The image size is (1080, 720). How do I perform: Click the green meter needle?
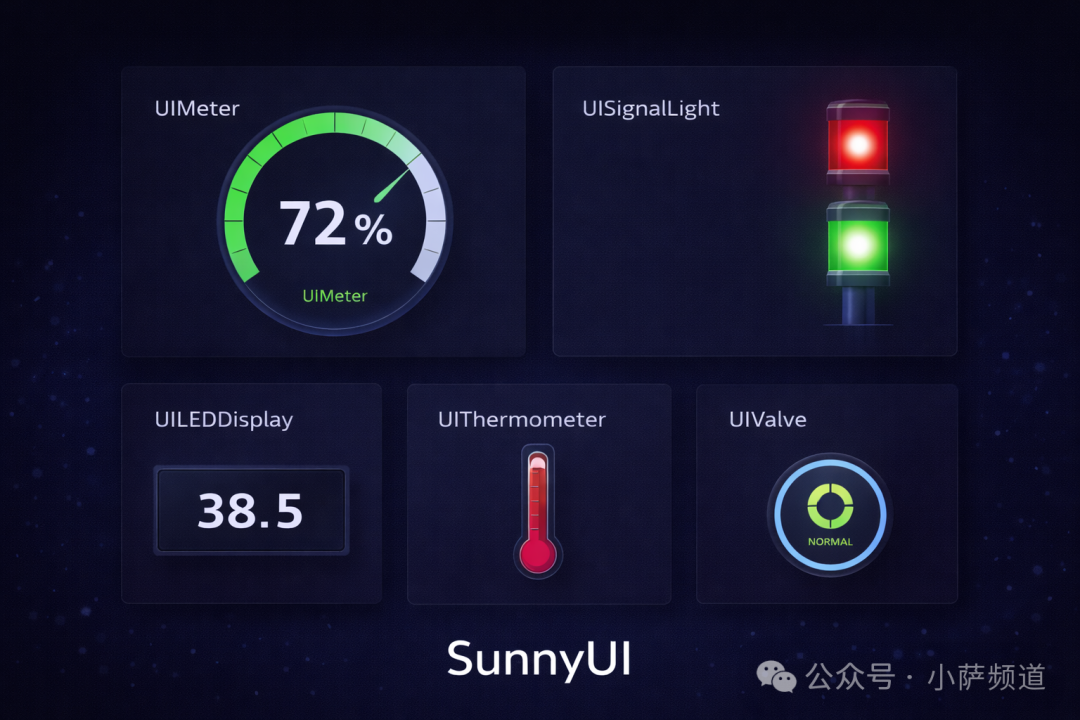click(392, 185)
